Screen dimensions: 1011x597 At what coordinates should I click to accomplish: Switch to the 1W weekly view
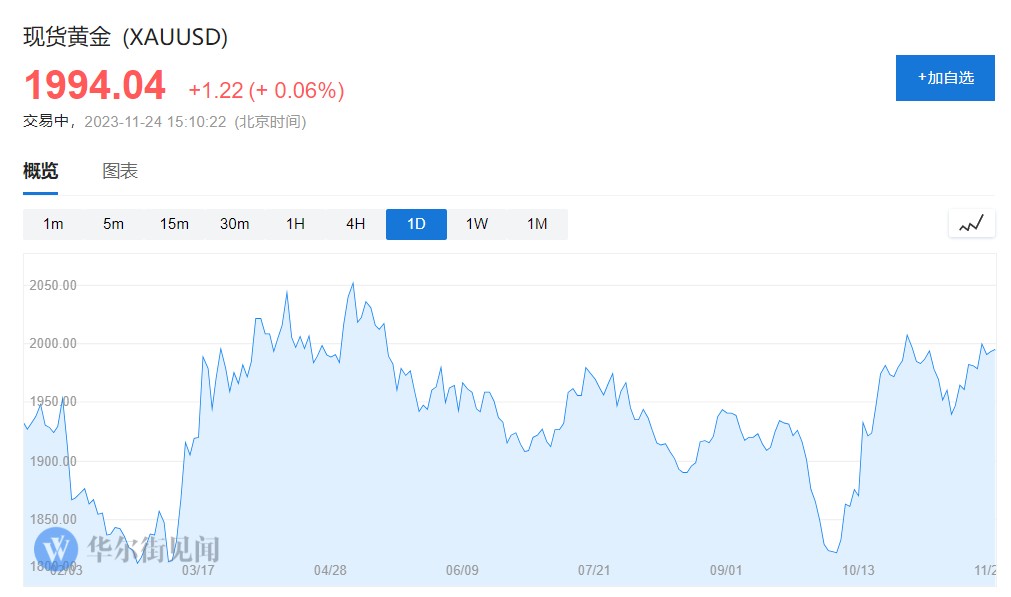point(477,224)
